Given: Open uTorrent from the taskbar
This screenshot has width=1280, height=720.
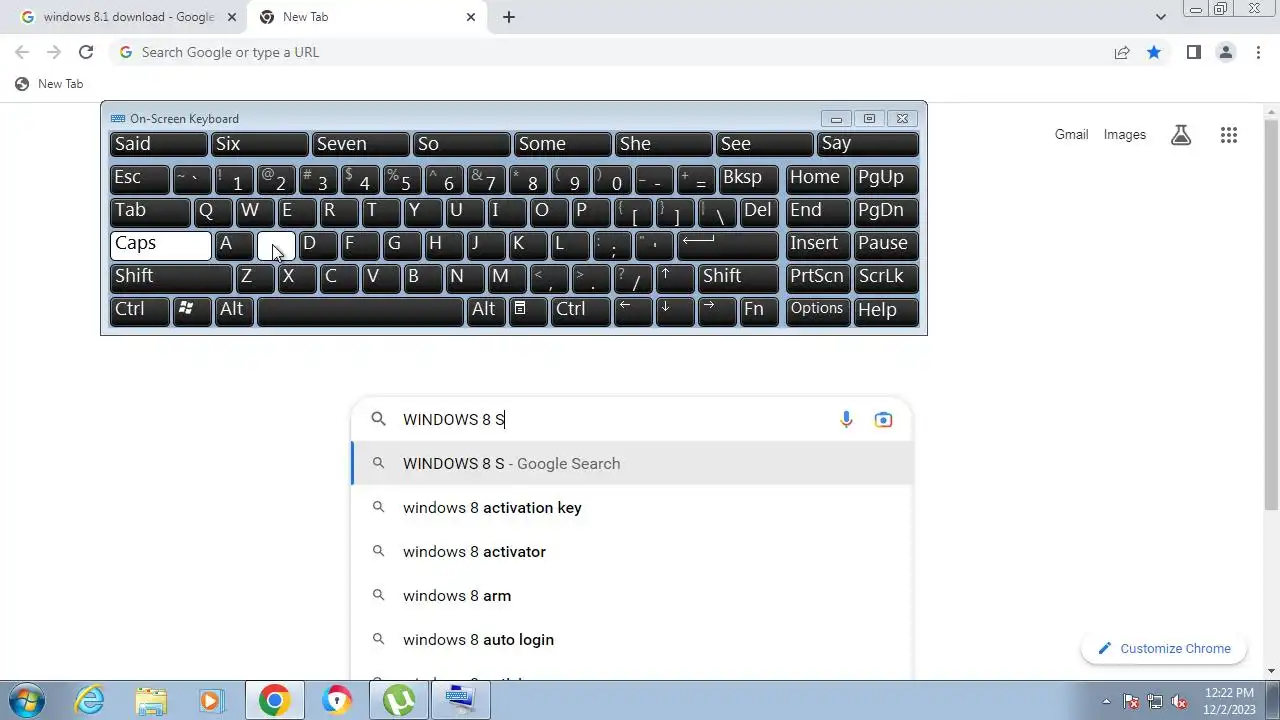Looking at the screenshot, I should (399, 700).
